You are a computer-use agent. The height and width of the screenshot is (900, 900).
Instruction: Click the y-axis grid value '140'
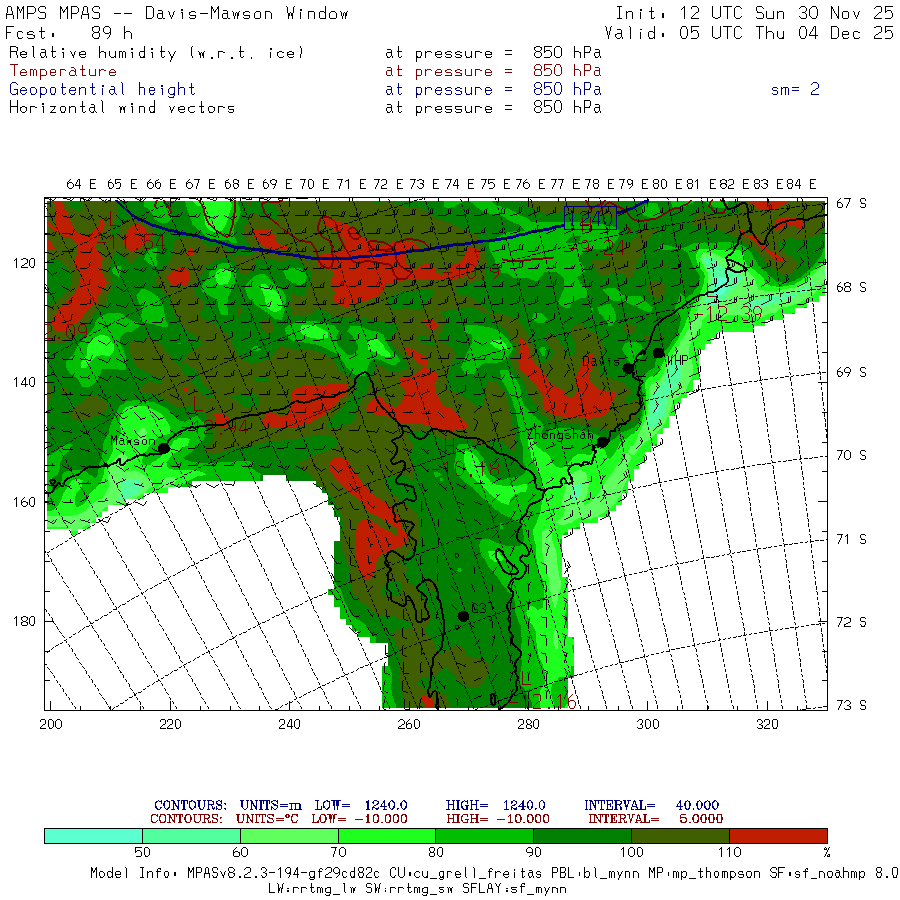24,382
